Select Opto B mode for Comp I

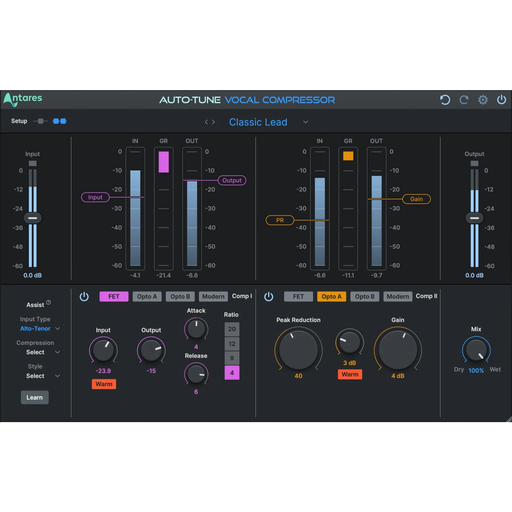click(x=180, y=296)
